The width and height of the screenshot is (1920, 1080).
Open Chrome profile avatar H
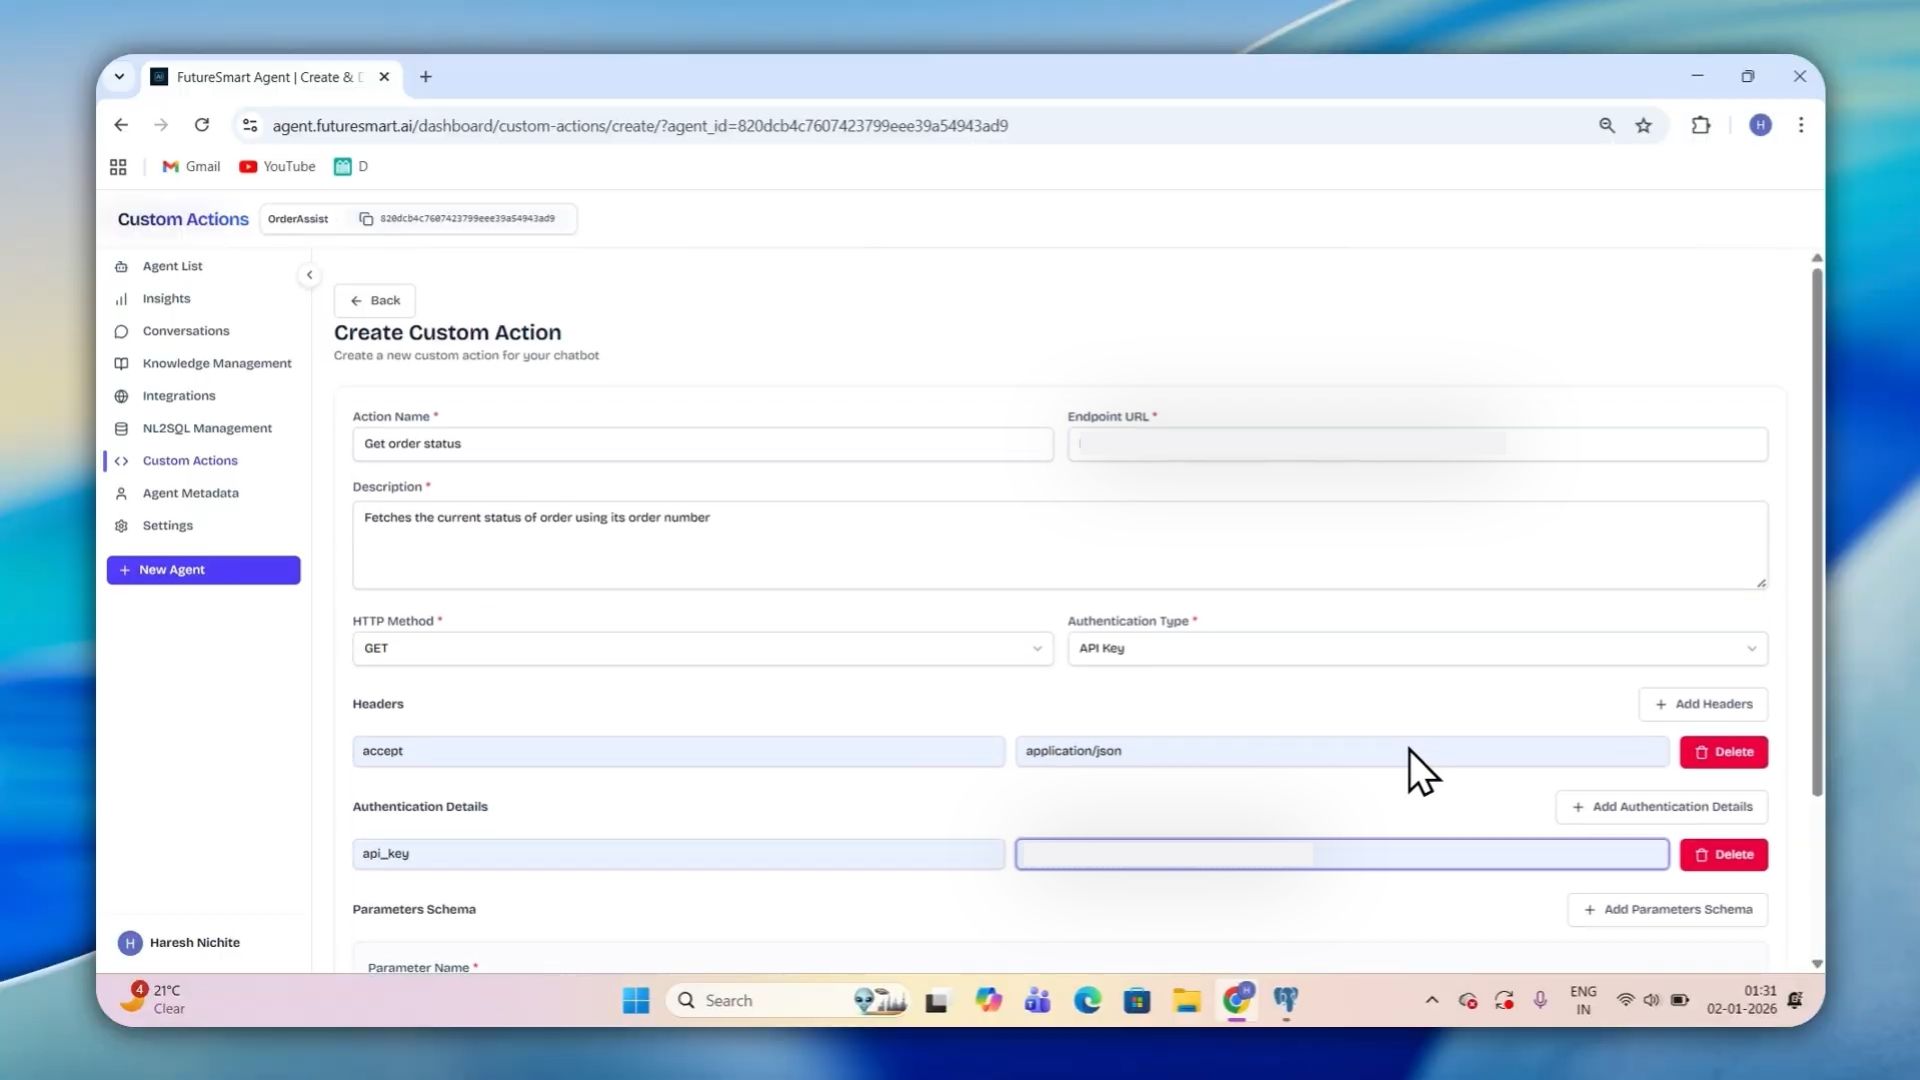click(1760, 125)
